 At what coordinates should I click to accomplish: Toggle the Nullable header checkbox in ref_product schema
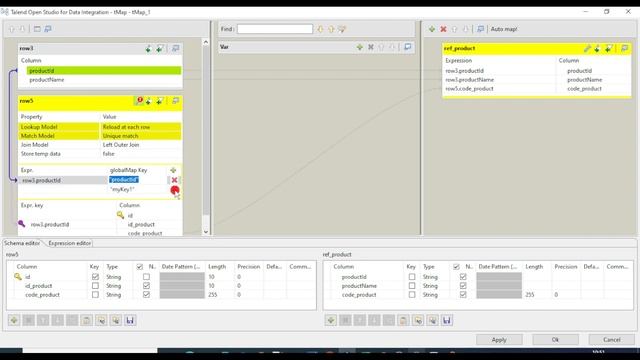coord(456,267)
